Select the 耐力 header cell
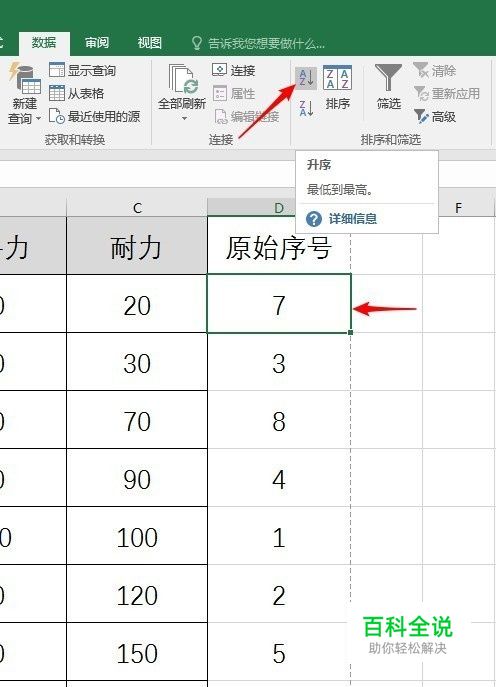 click(137, 246)
